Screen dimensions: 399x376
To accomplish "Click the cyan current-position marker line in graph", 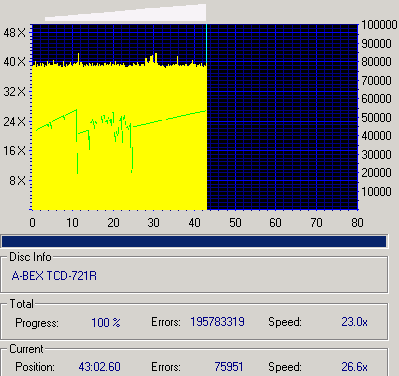I will click(x=207, y=43).
